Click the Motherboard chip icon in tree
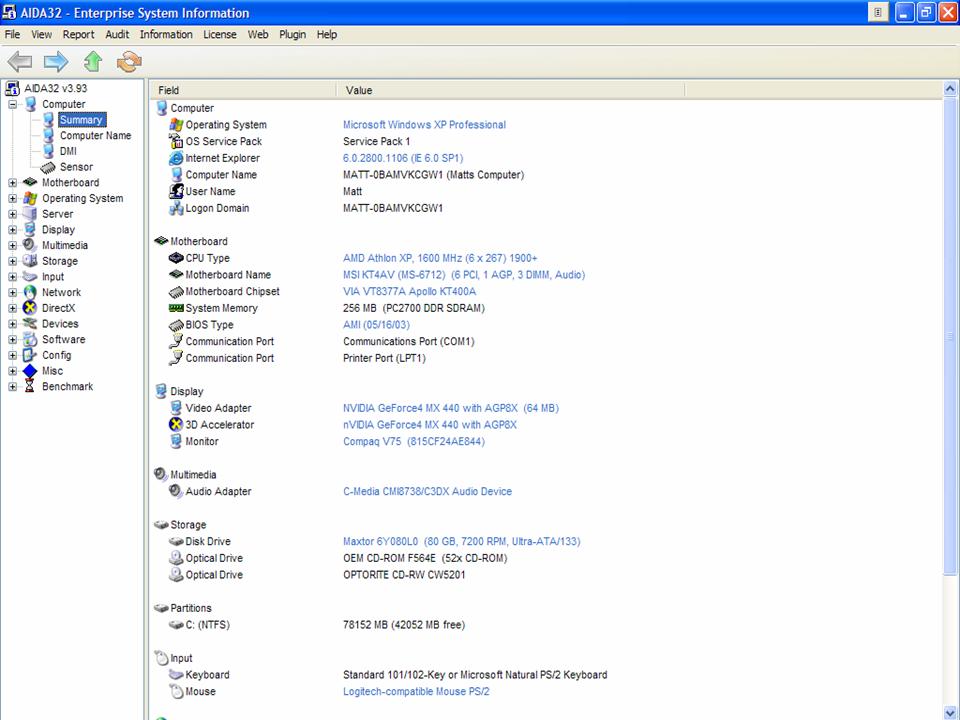Viewport: 960px width, 720px height. [x=29, y=182]
